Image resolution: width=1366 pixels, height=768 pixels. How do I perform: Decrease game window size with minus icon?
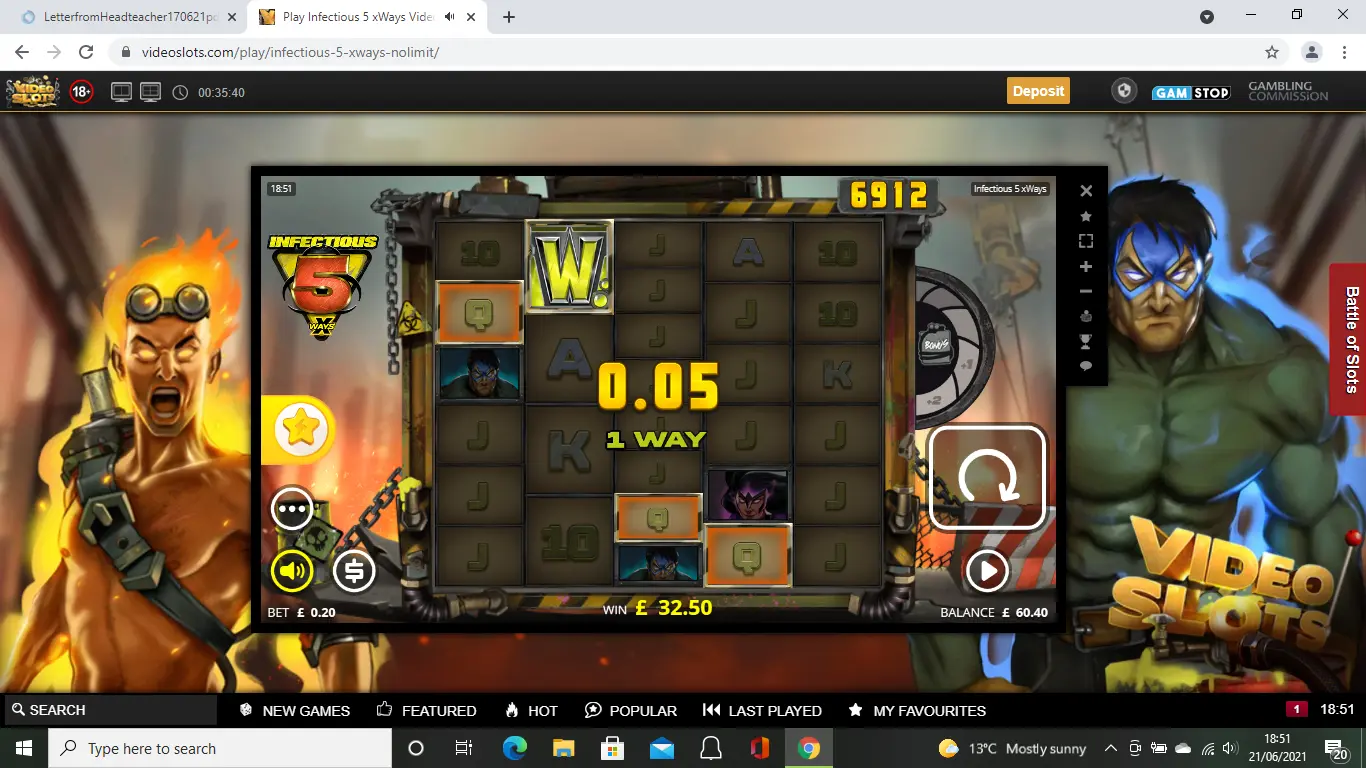(1086, 291)
